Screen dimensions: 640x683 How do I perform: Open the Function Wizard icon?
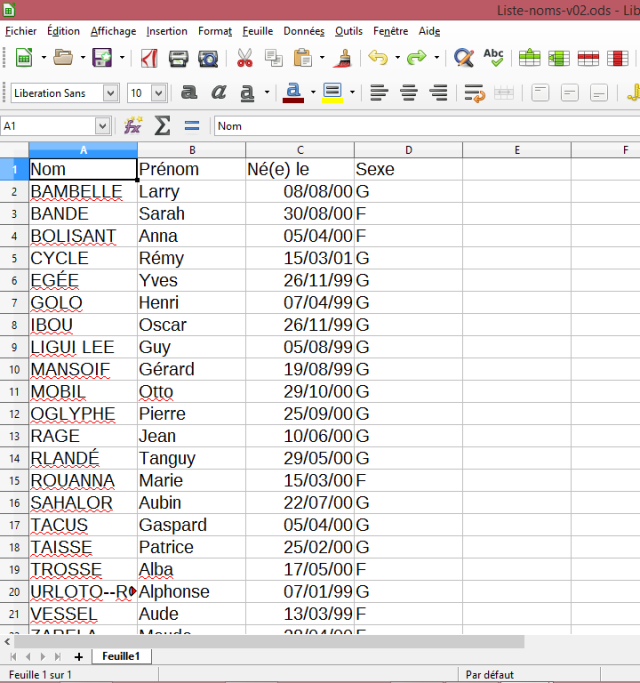[x=133, y=126]
